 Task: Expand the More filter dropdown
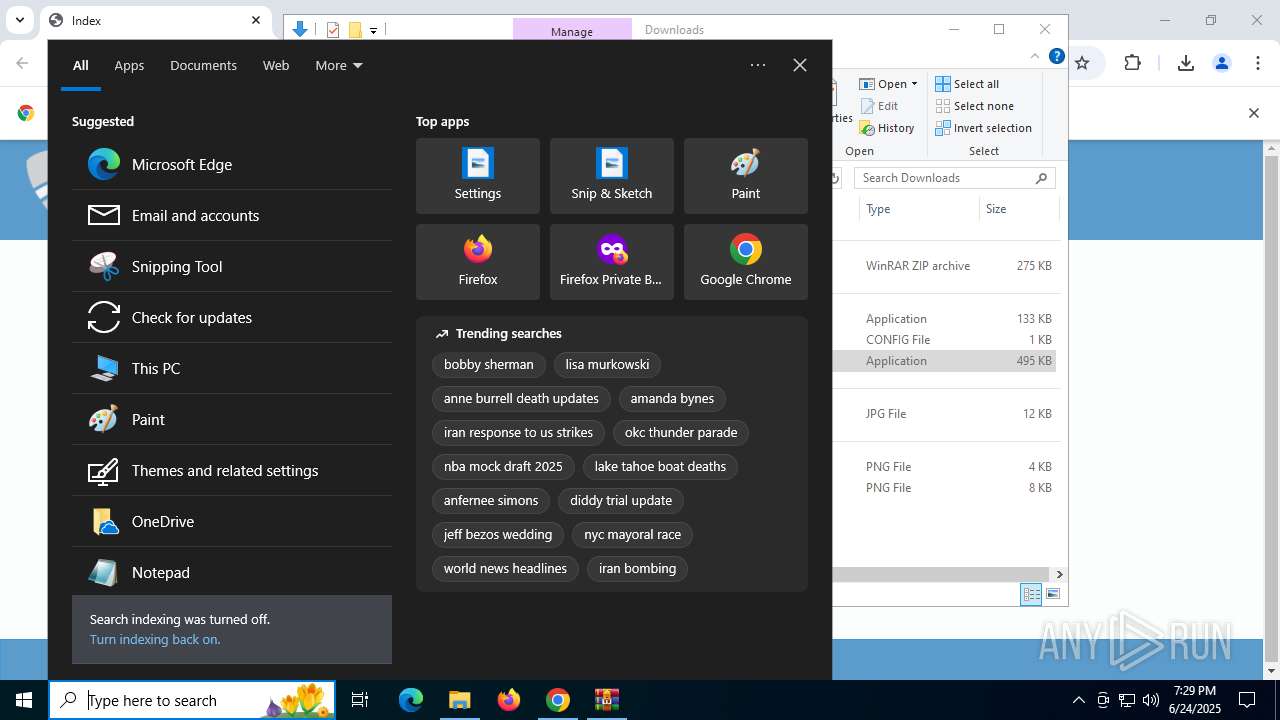pyautogui.click(x=339, y=65)
